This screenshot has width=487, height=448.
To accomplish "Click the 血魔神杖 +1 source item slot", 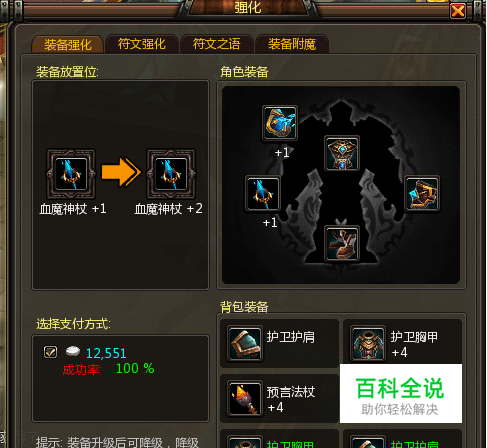I will 71,174.
